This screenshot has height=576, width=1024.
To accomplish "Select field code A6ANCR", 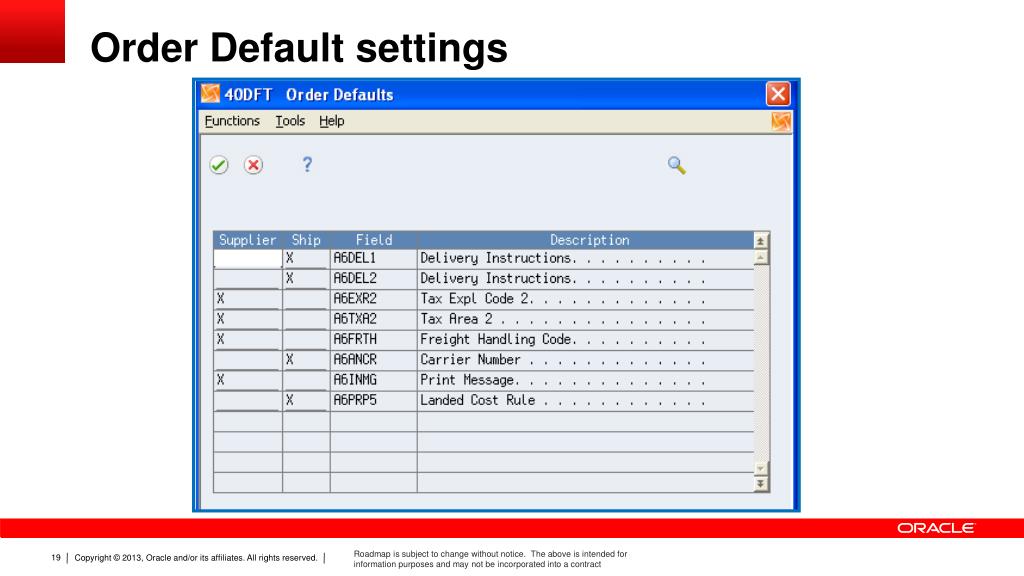I will click(x=355, y=360).
